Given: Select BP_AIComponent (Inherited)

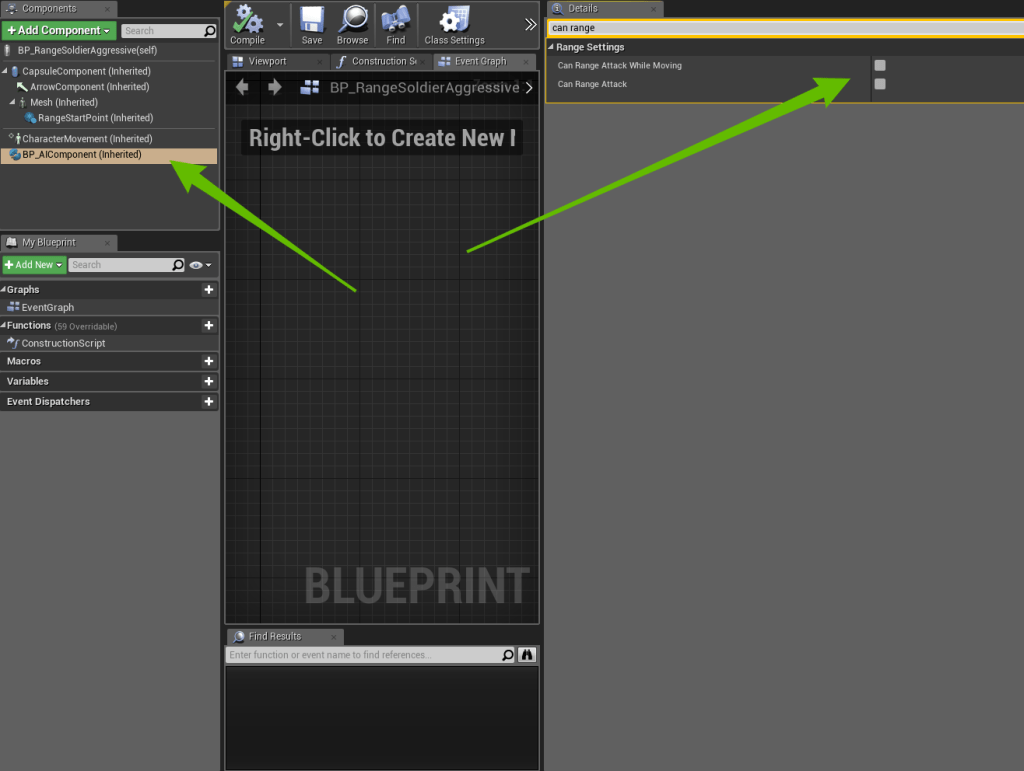Looking at the screenshot, I should (x=109, y=155).
